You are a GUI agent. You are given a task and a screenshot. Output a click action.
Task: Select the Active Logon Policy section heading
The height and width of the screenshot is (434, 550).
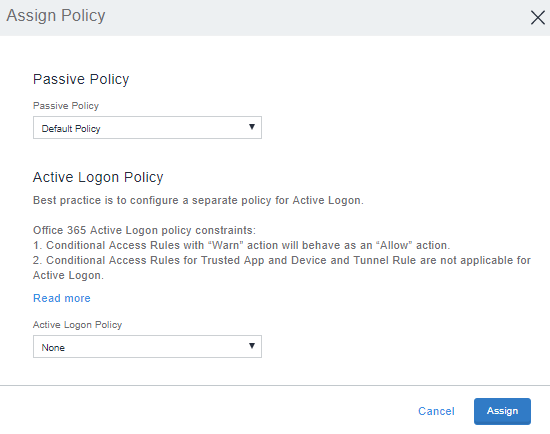98,178
